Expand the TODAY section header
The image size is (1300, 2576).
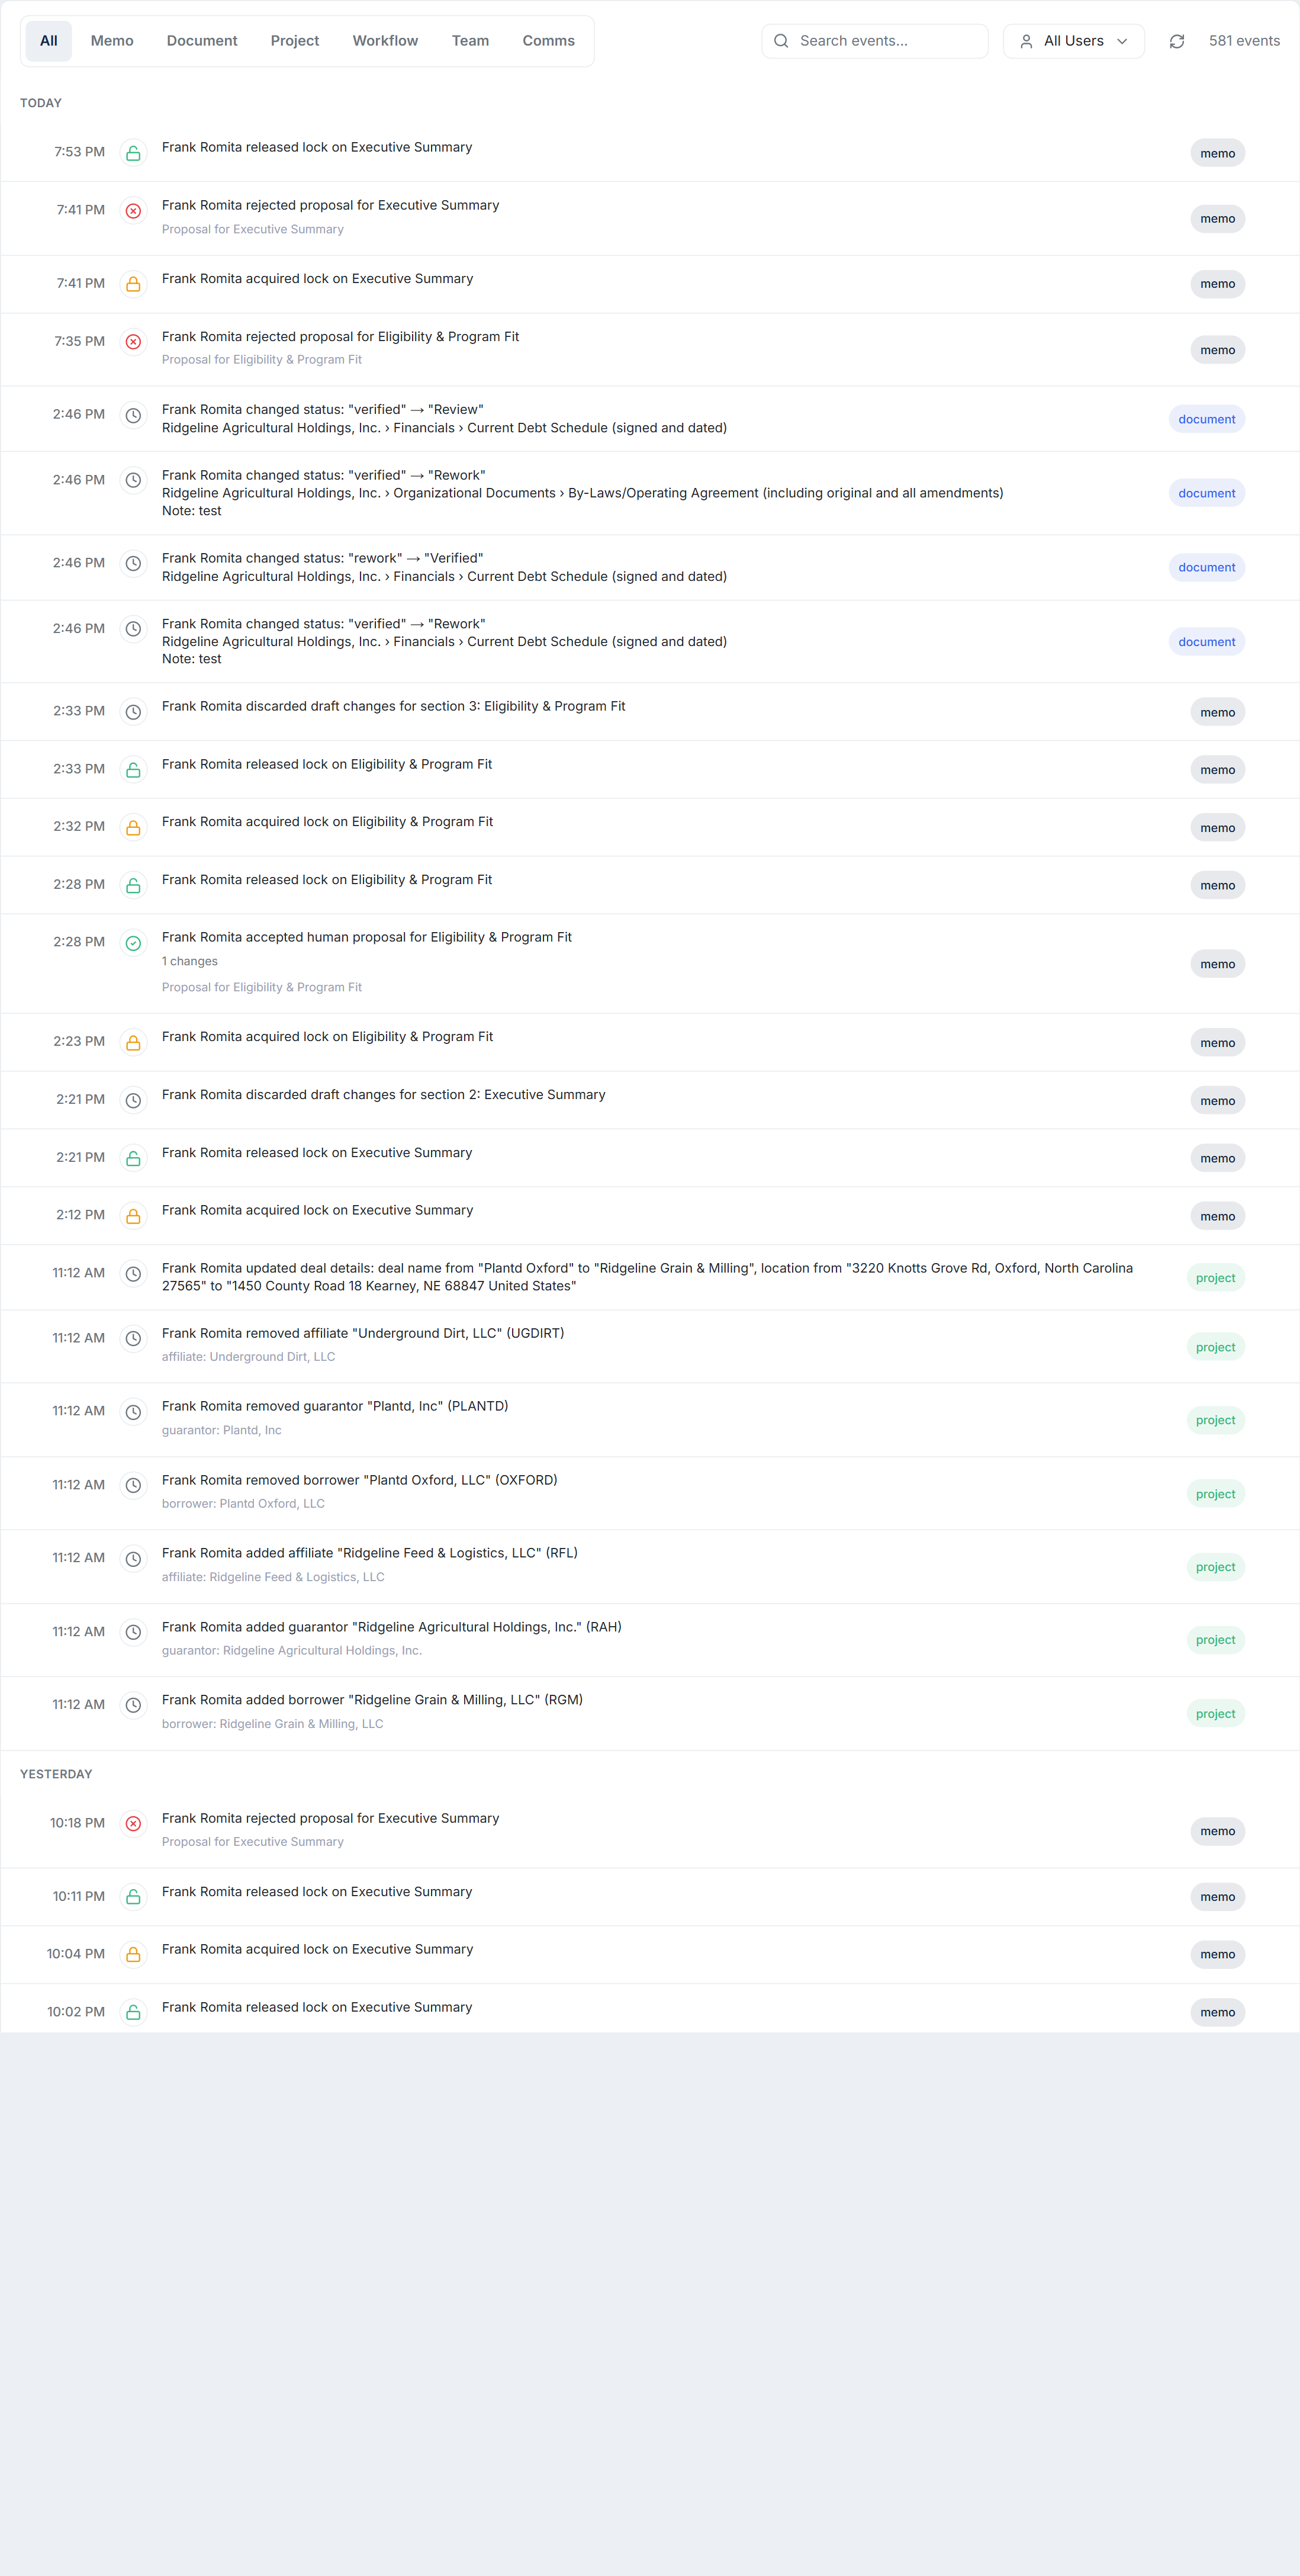(x=41, y=103)
